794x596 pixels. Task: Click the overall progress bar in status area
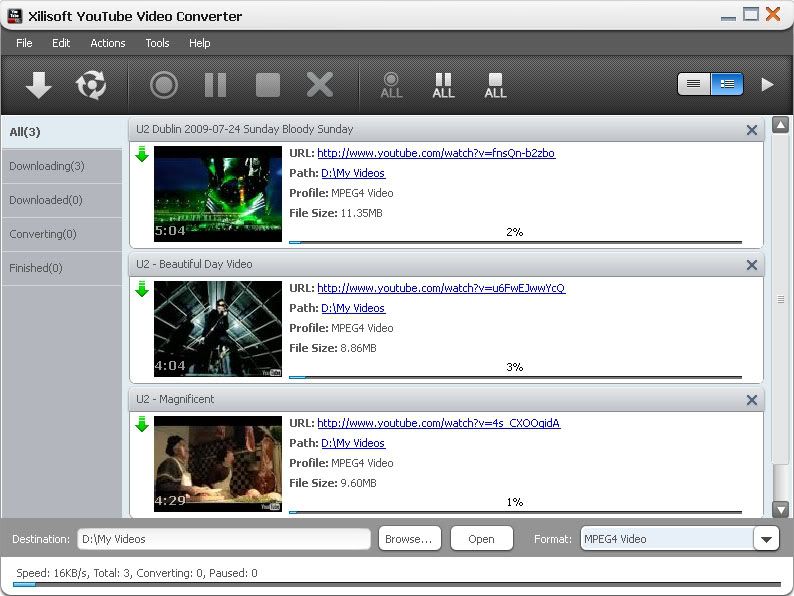click(x=396, y=584)
